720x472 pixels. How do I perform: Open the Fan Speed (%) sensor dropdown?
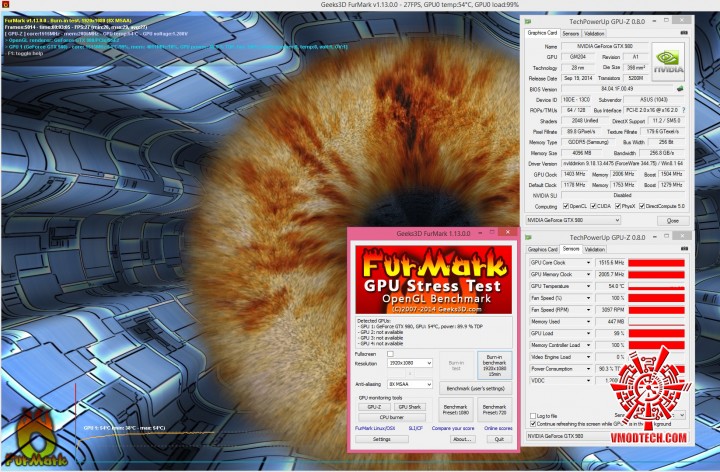click(588, 298)
